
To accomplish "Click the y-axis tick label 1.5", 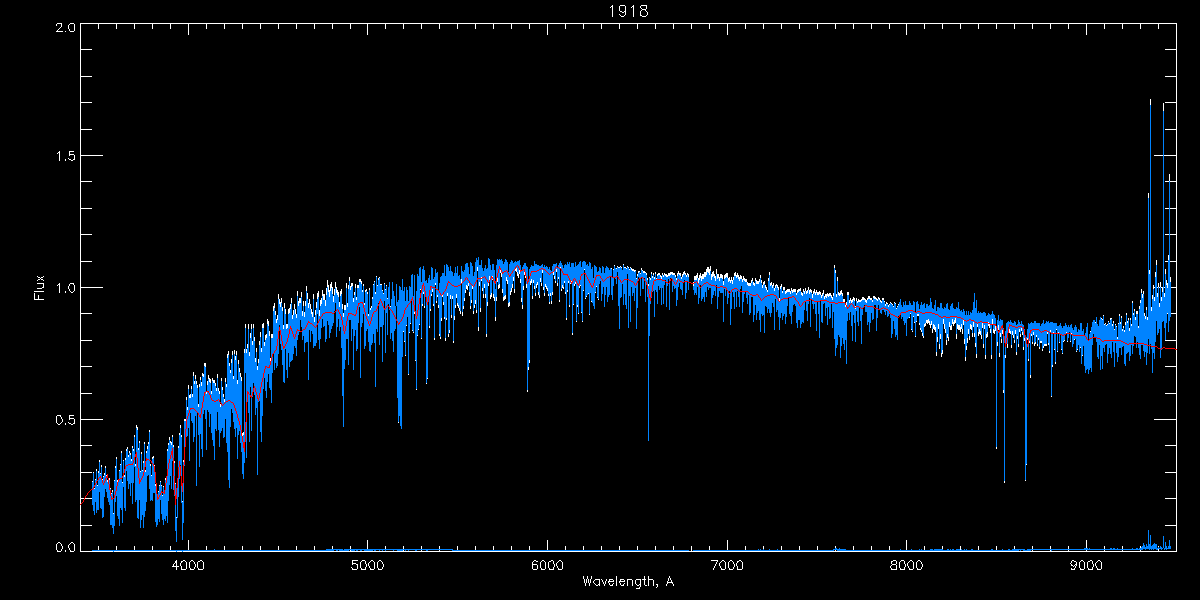I will pyautogui.click(x=66, y=156).
